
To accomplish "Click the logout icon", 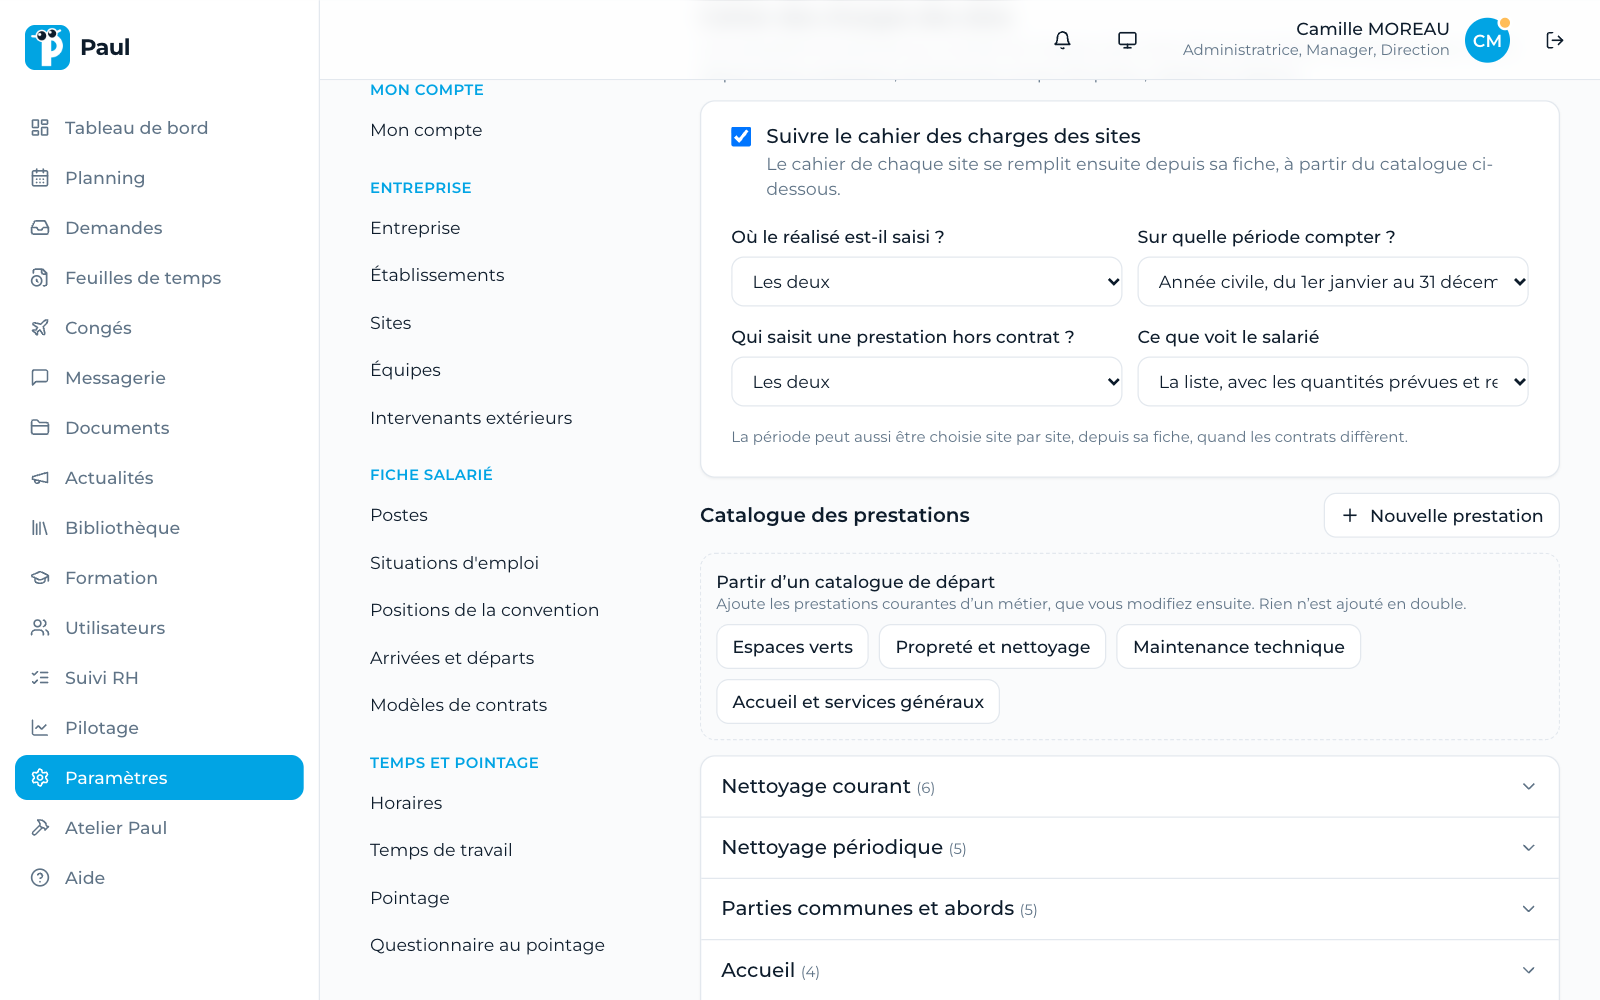I will click(1554, 40).
